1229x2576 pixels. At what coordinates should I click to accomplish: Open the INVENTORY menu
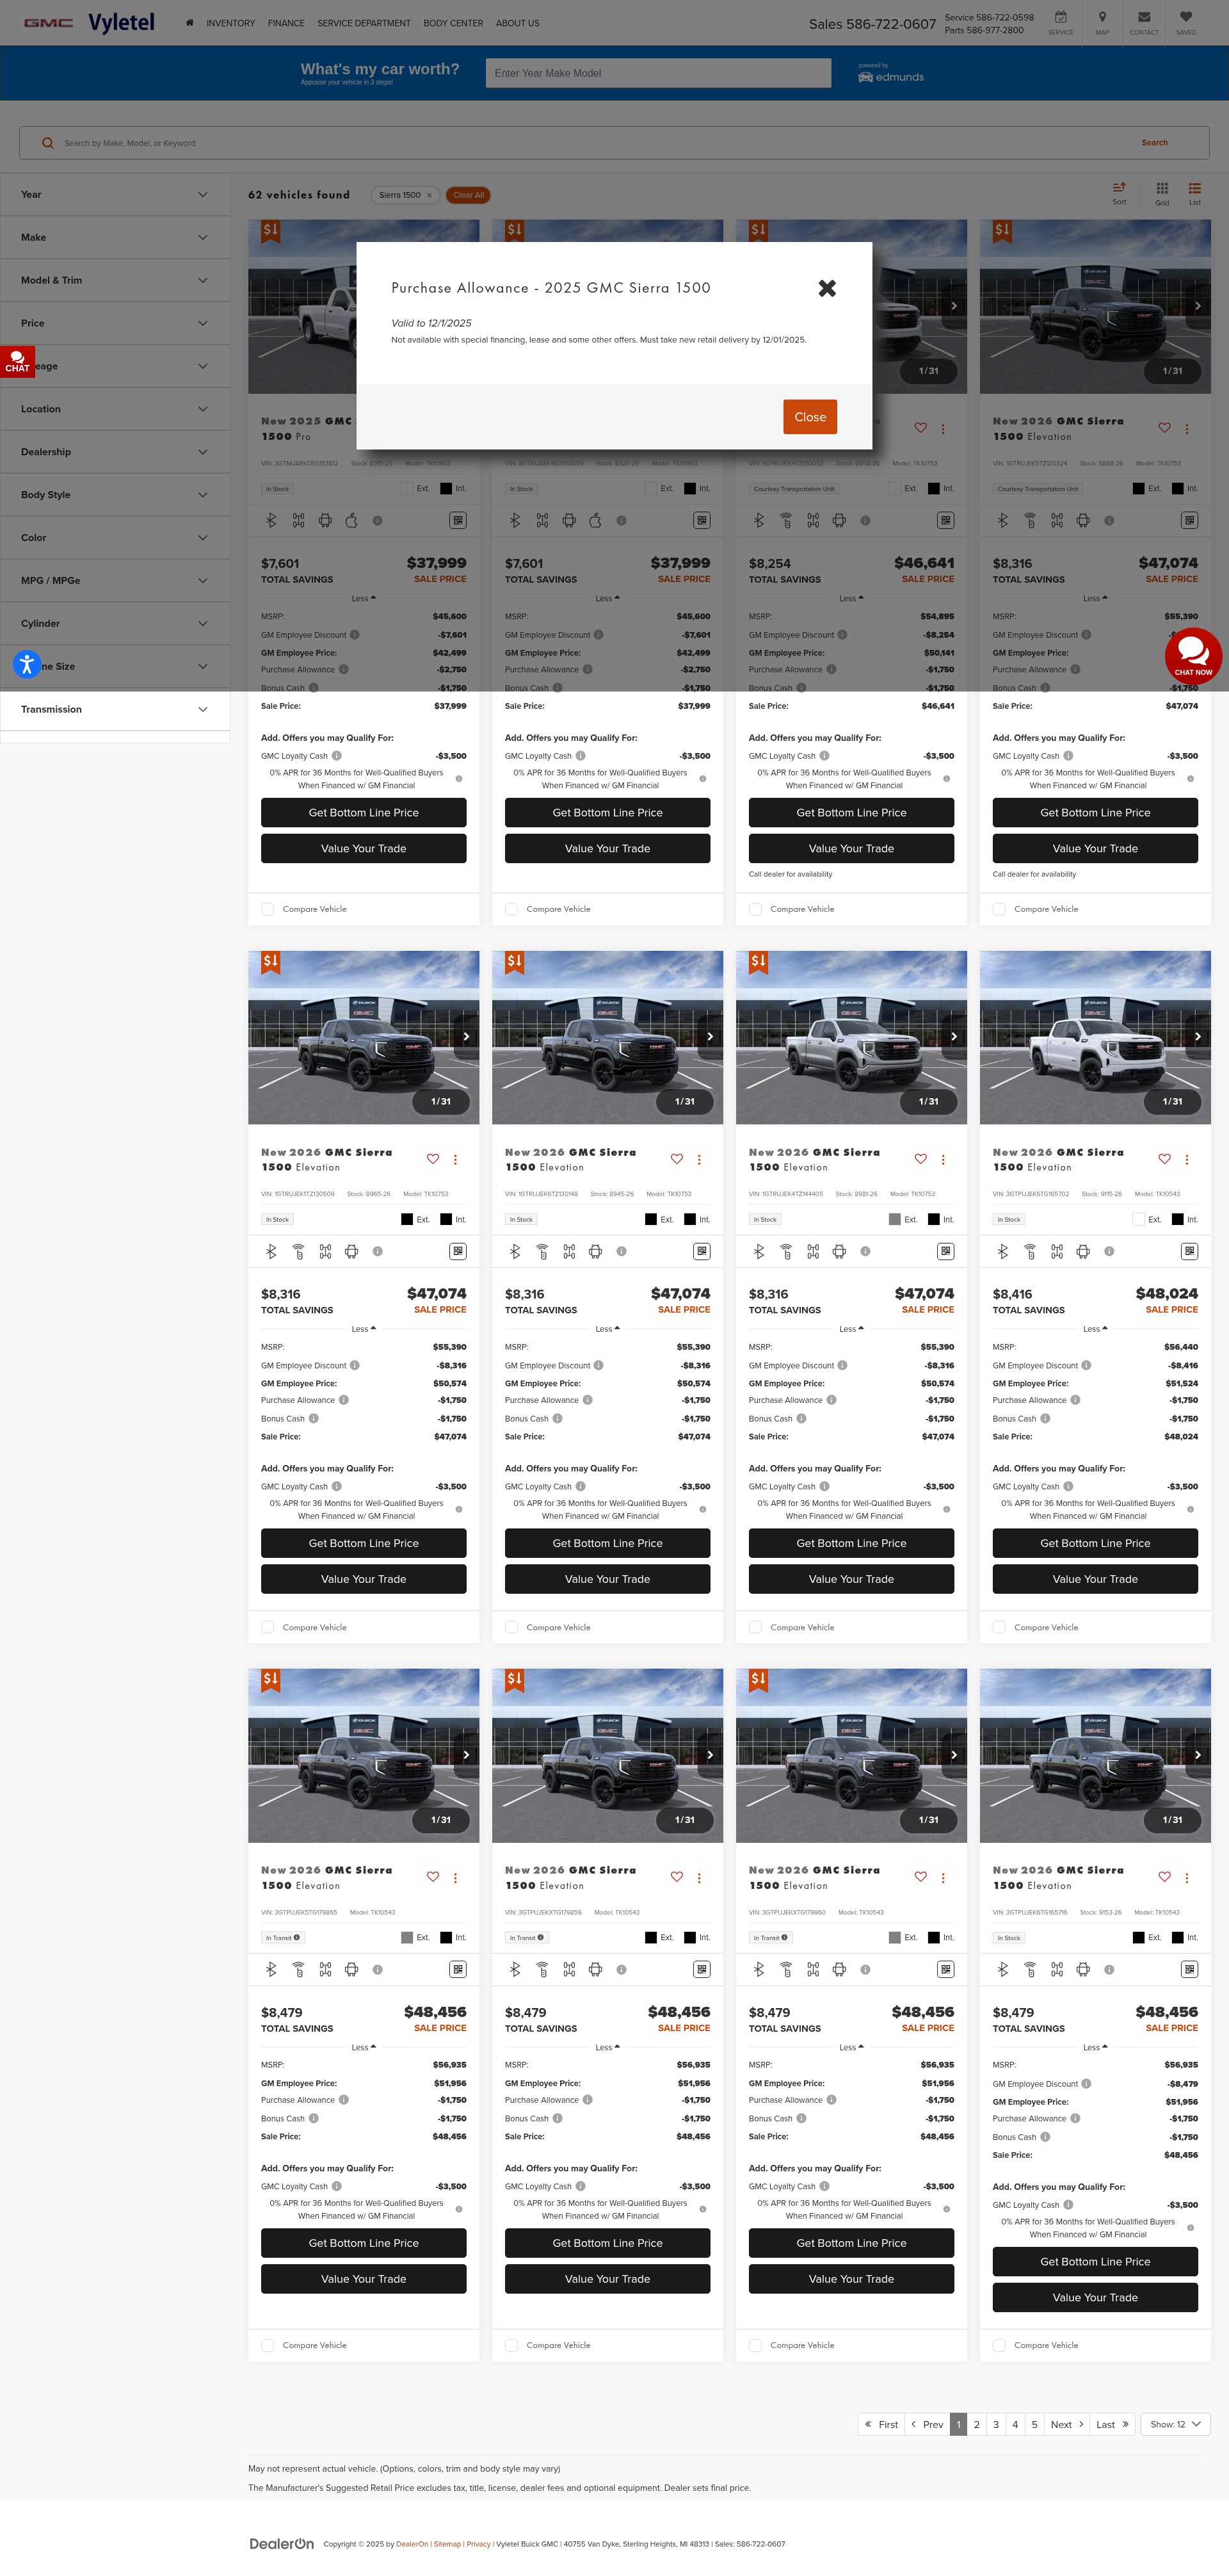tap(230, 23)
